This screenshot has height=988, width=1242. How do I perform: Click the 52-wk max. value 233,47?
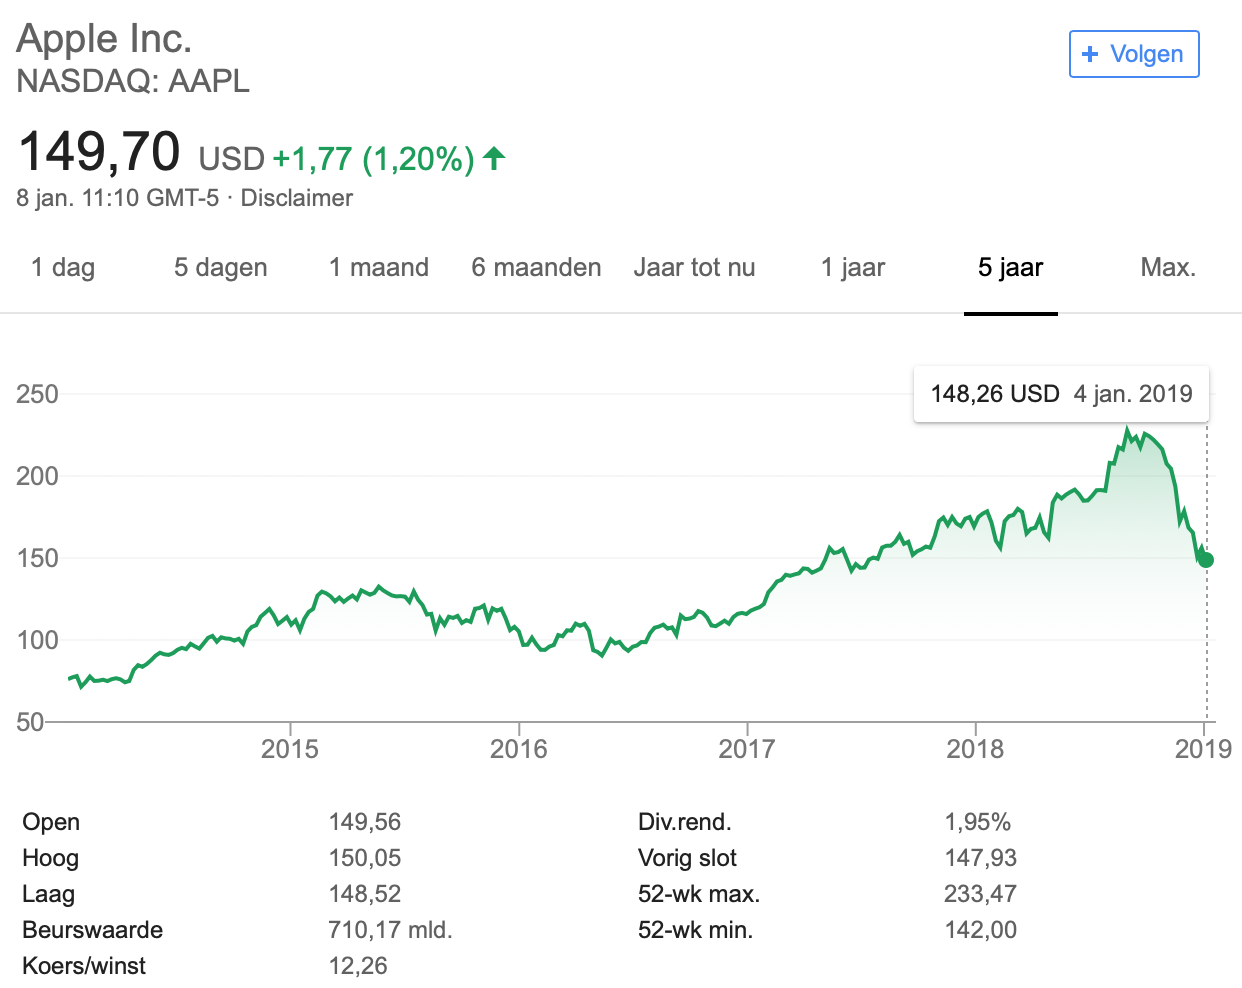click(981, 894)
